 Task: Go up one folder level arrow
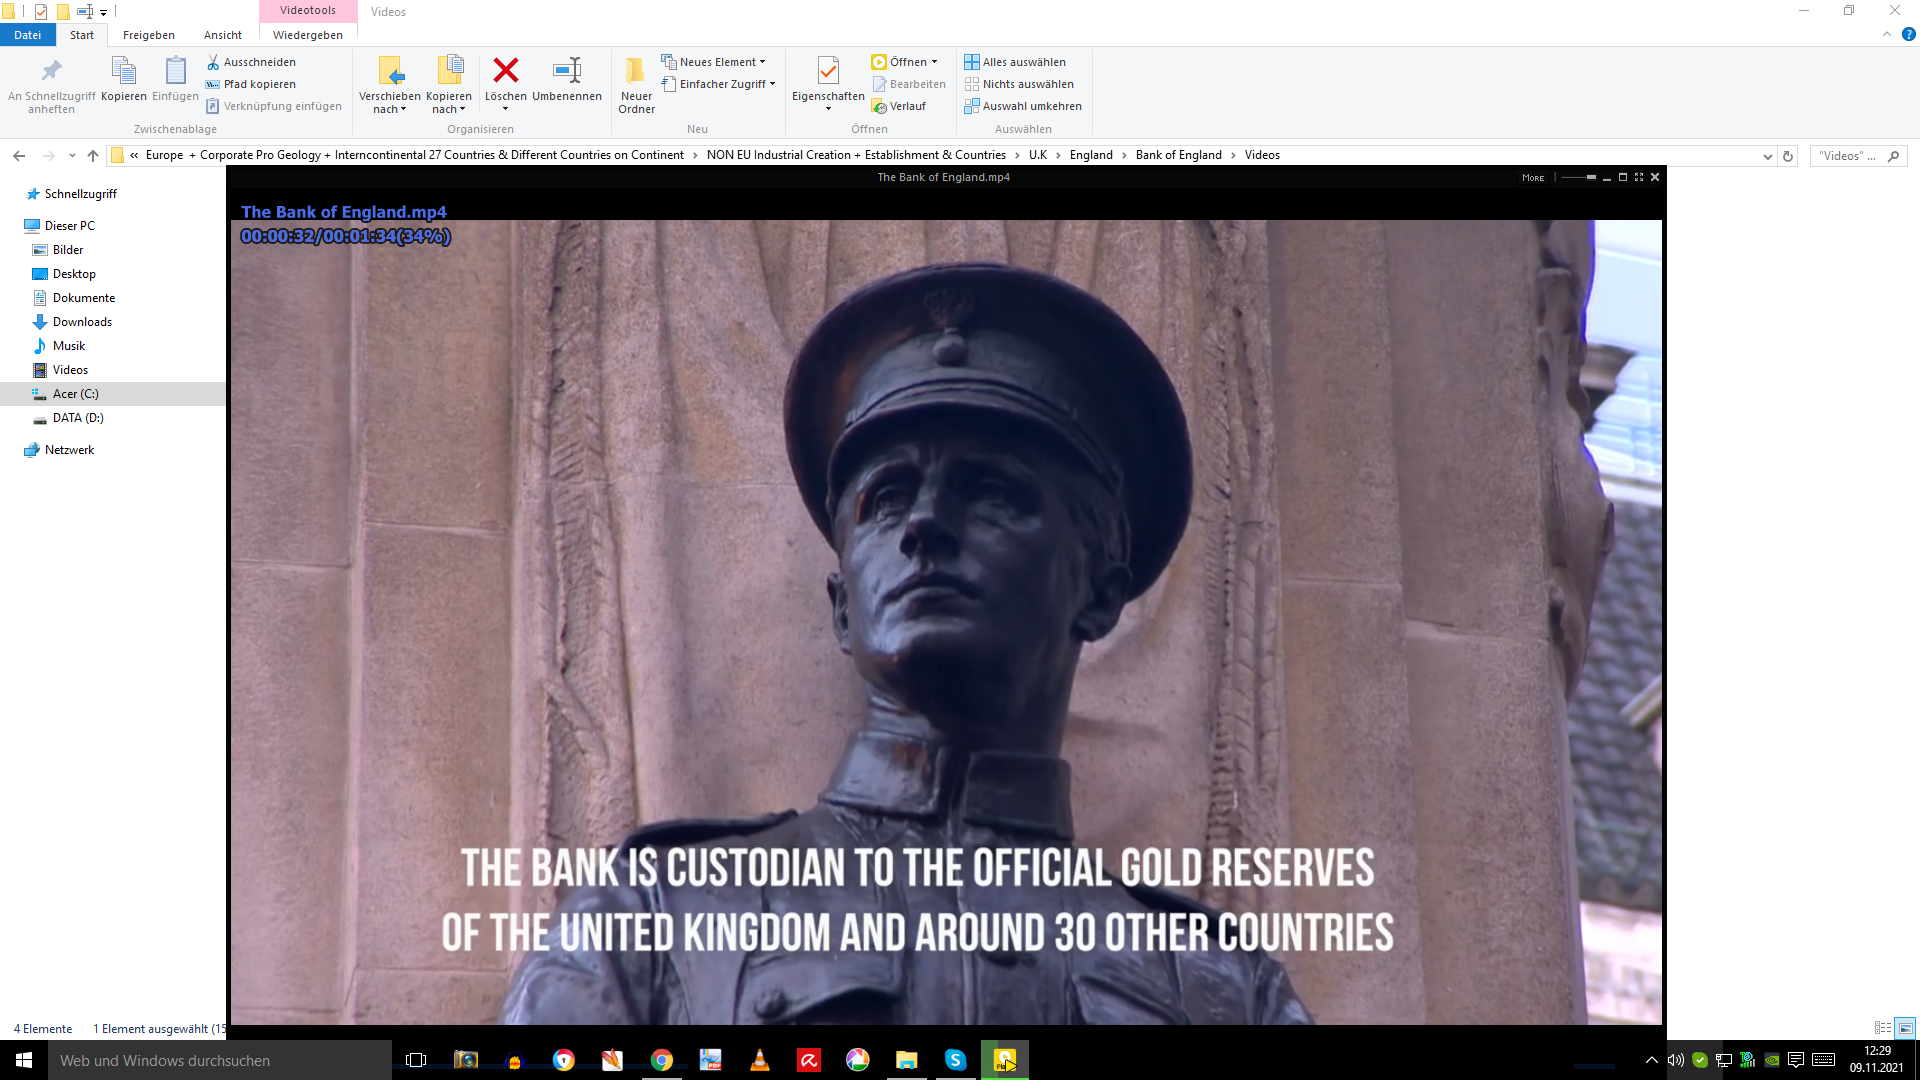click(93, 155)
